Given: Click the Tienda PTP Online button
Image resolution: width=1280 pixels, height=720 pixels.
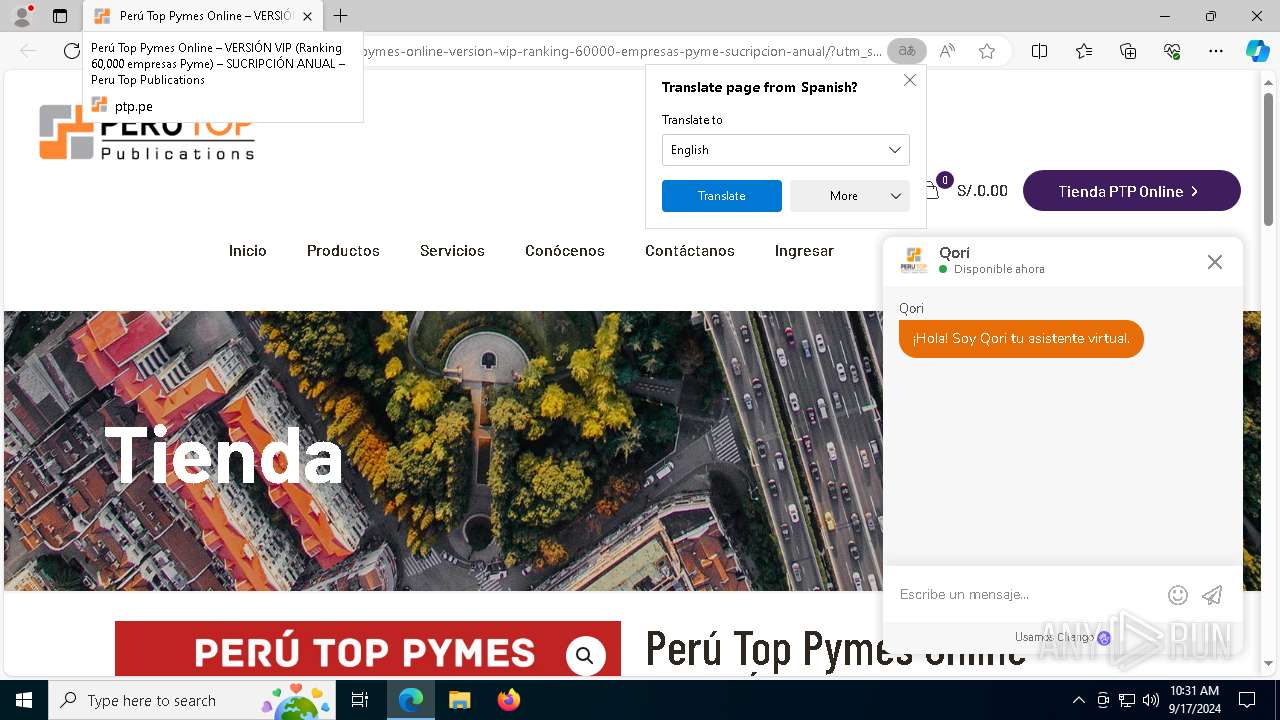Looking at the screenshot, I should click(x=1131, y=191).
